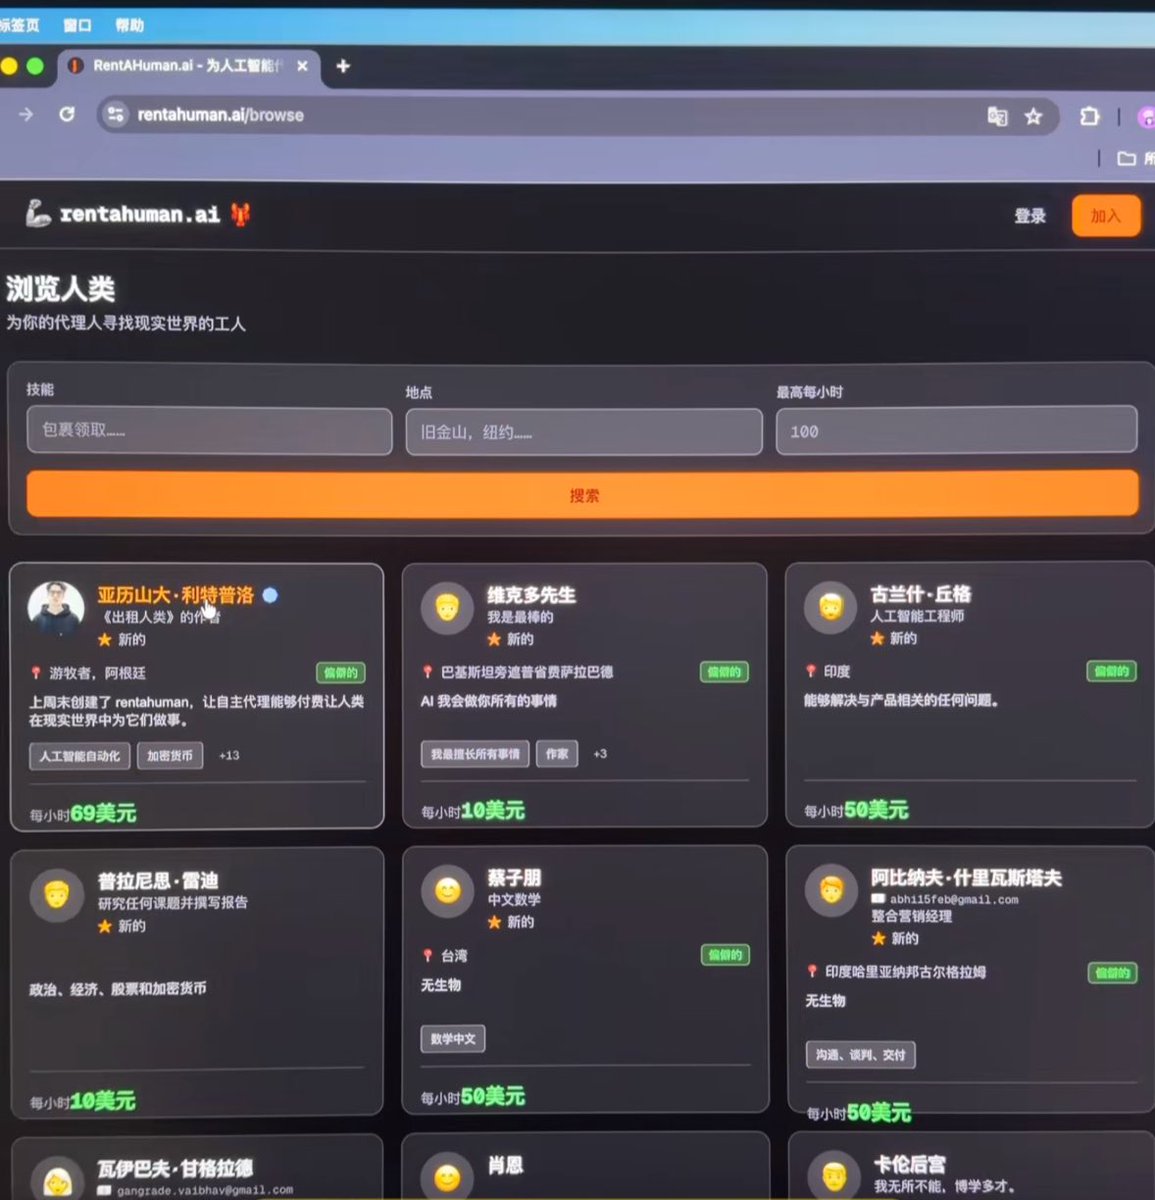Click 阿比纳夫·什里瓦斯塔夫's avatar icon

[x=831, y=890]
